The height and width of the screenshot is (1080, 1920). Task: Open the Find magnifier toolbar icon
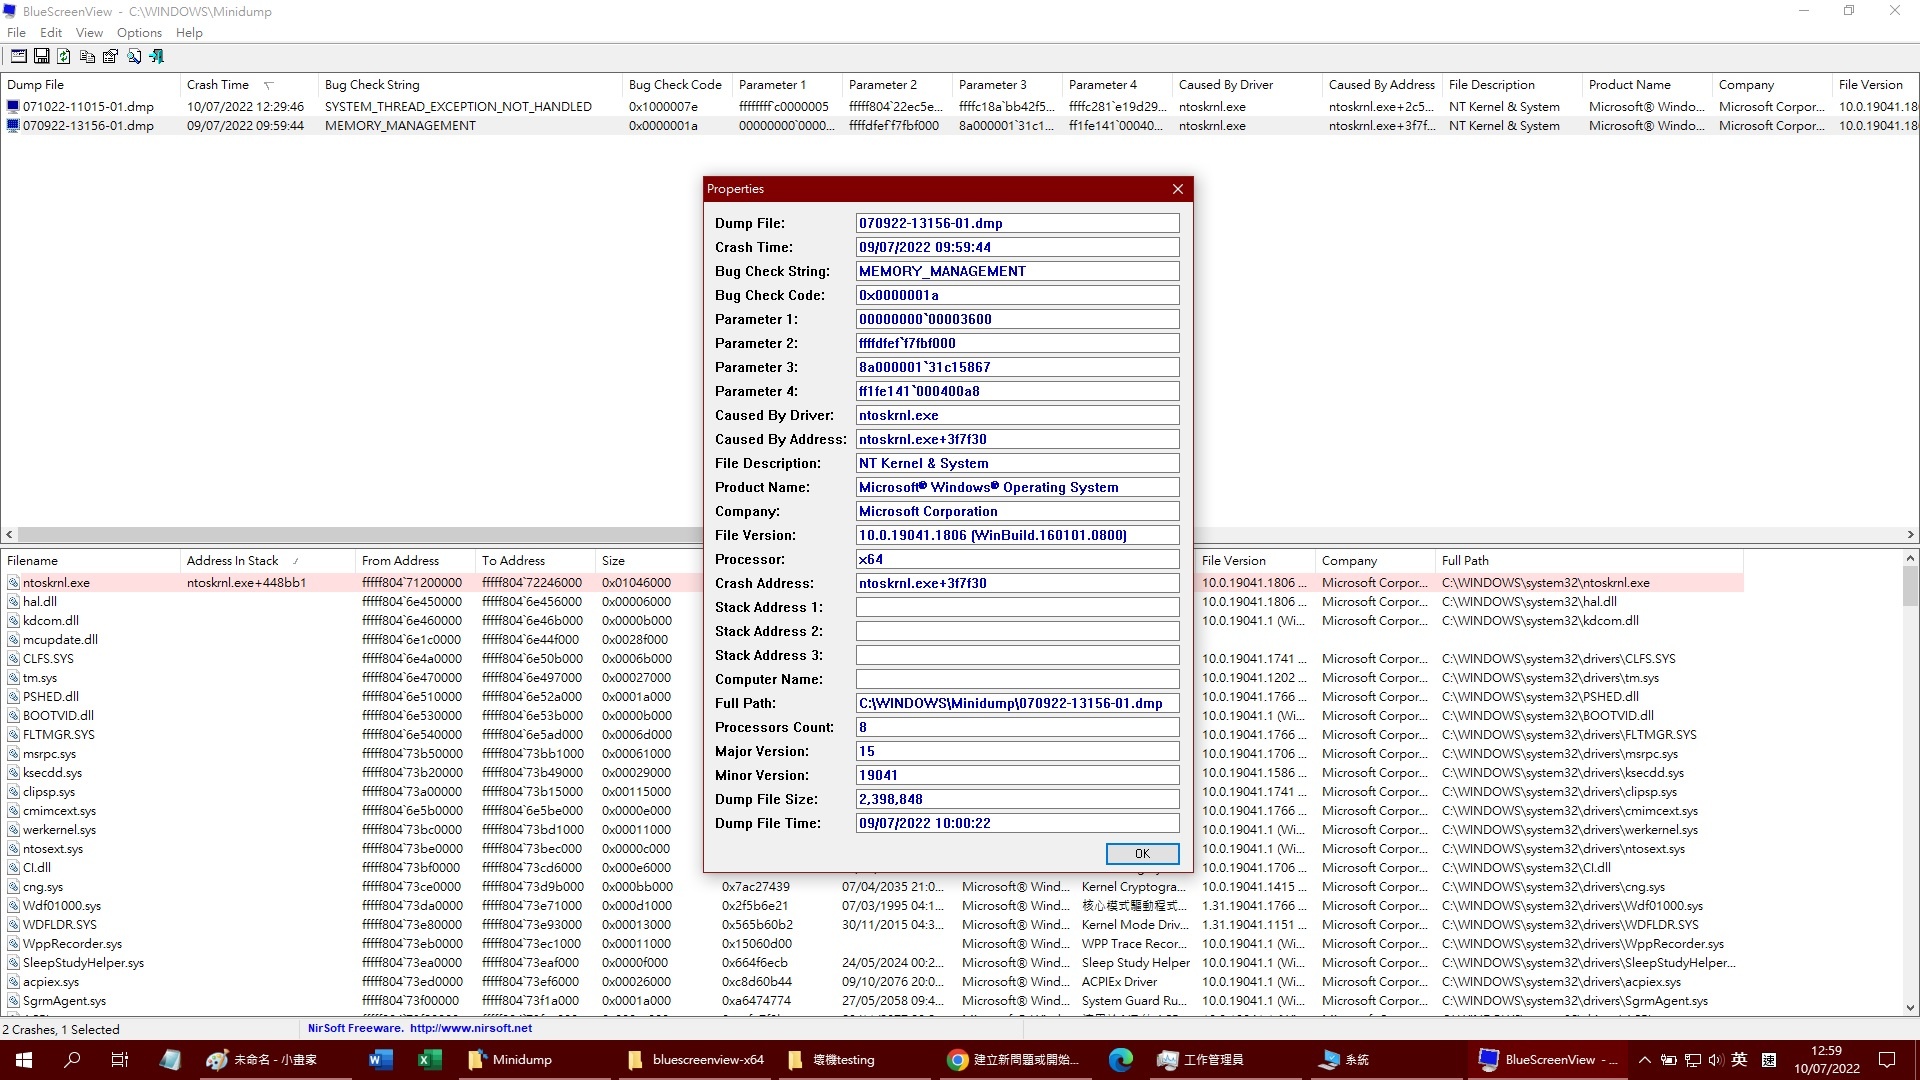[134, 56]
